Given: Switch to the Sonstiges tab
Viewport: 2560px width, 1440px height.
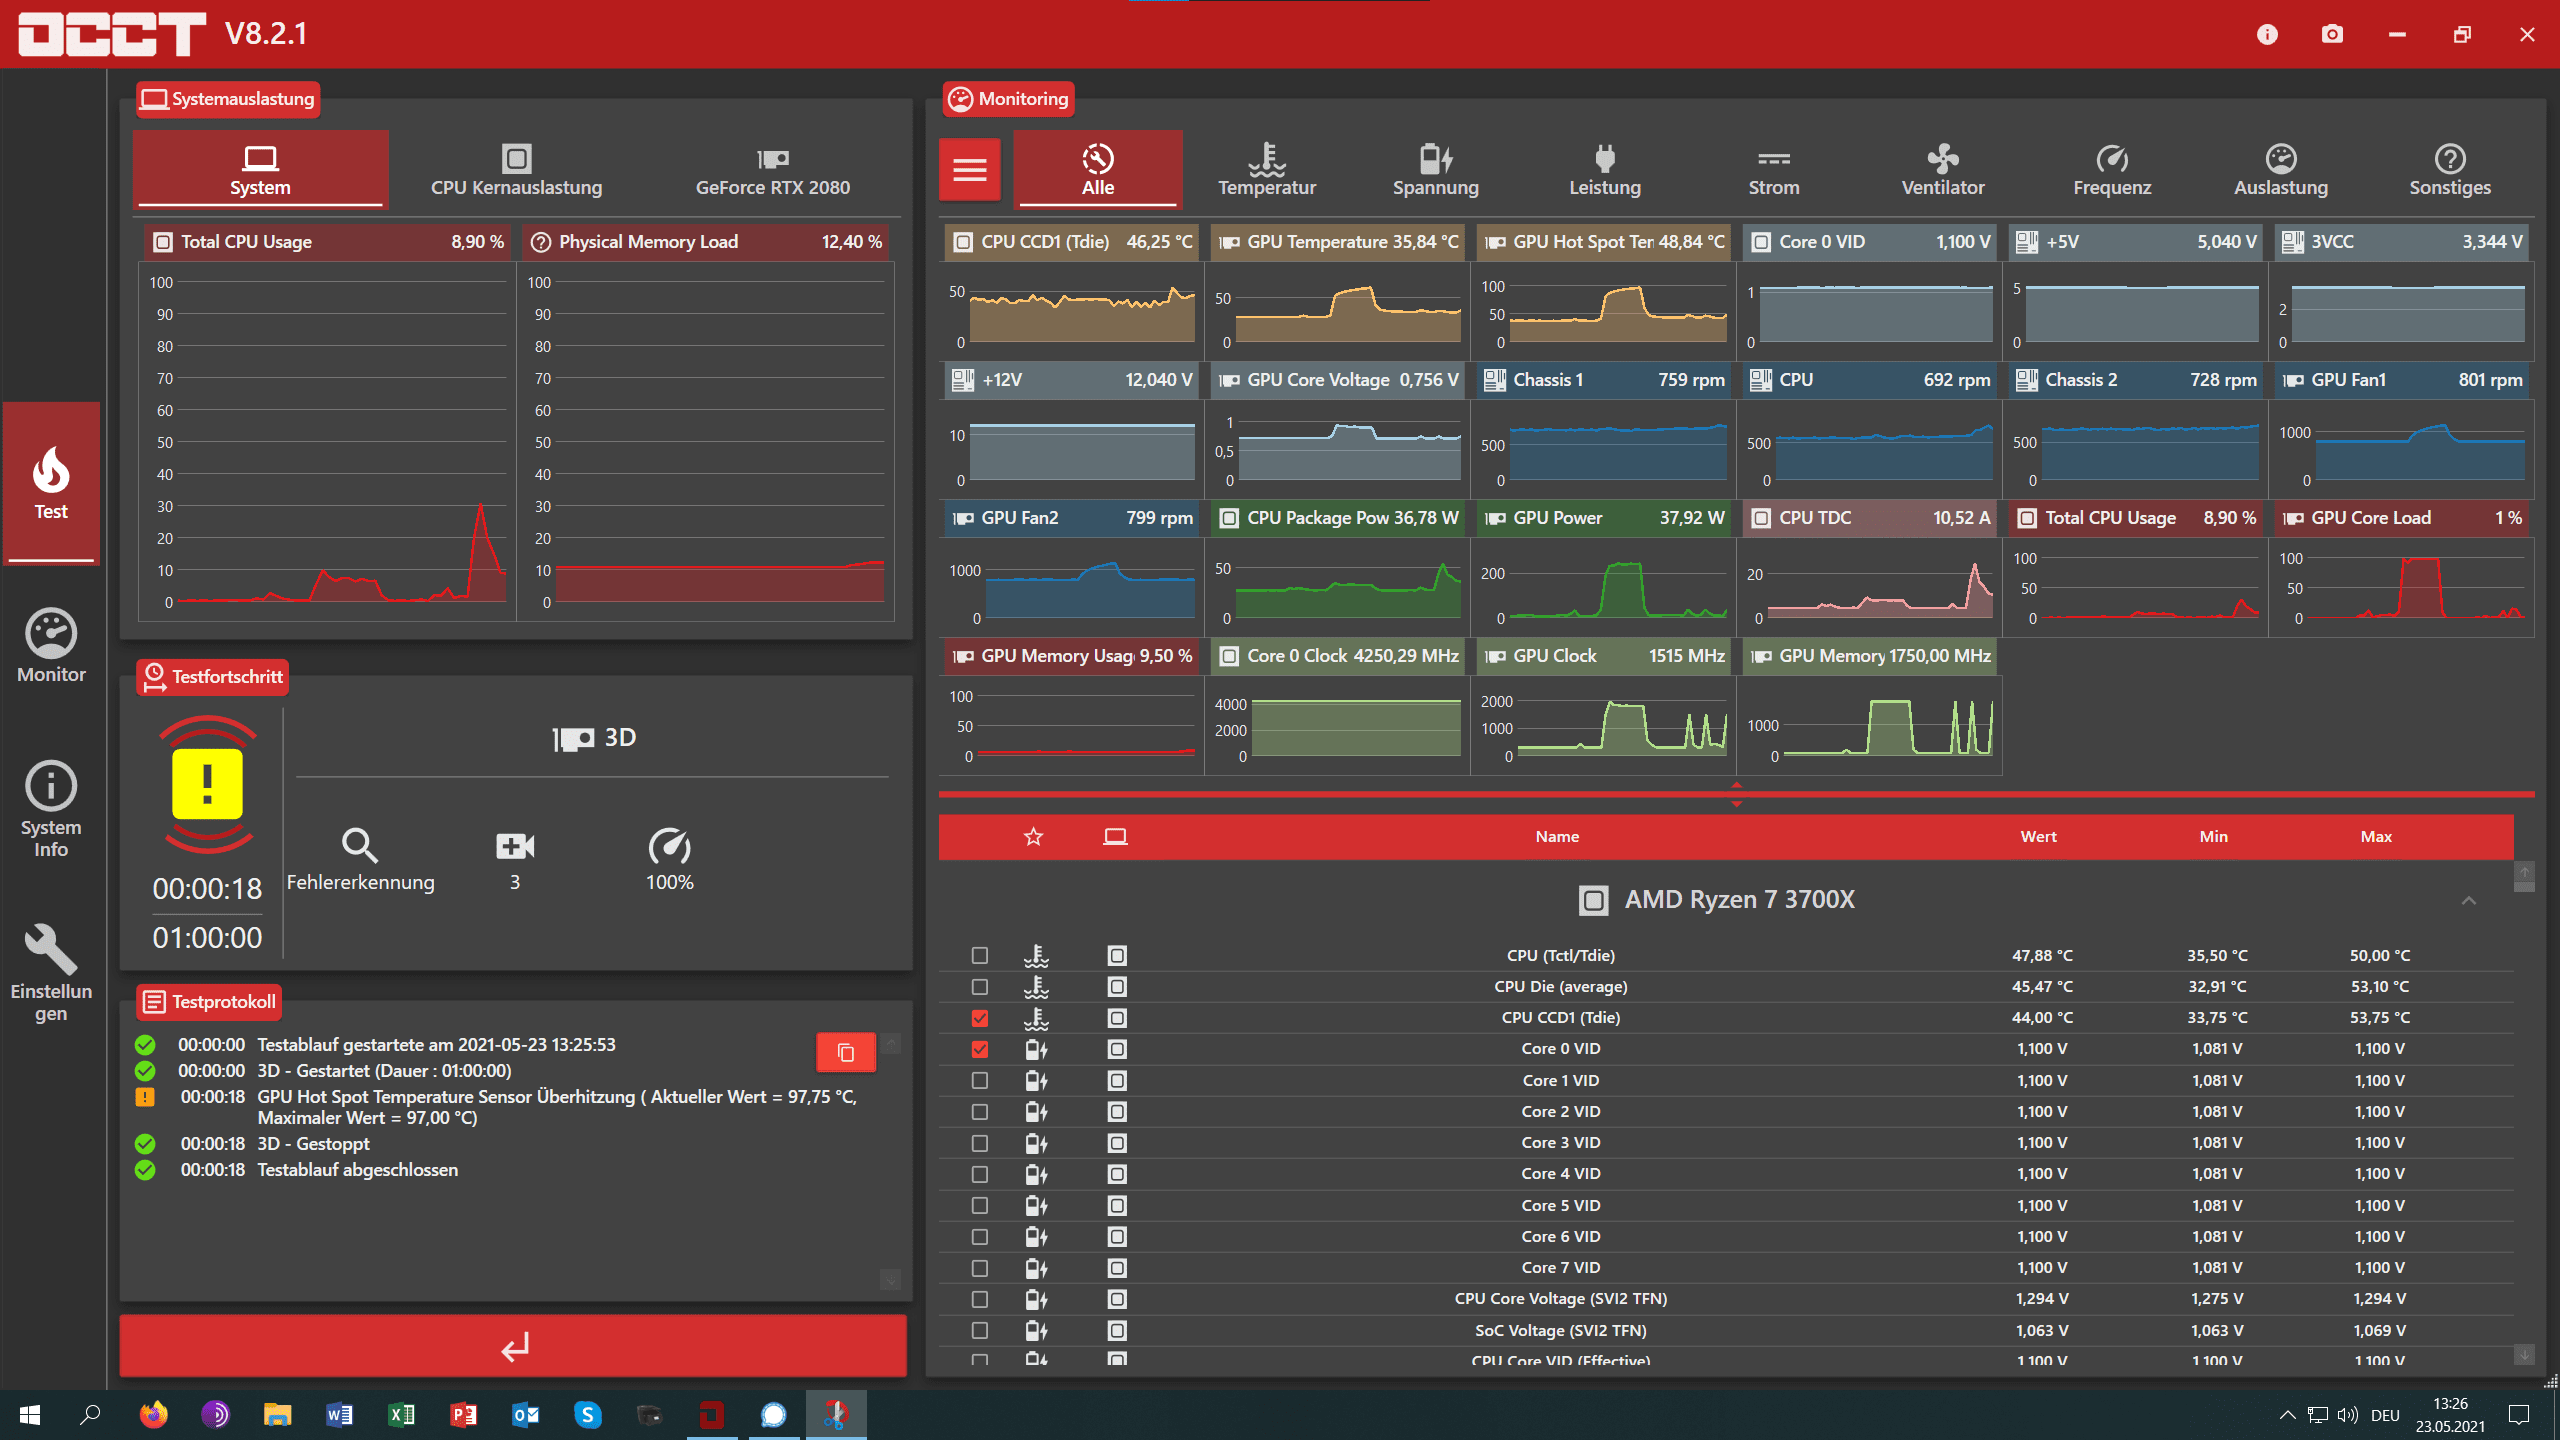Looking at the screenshot, I should pyautogui.click(x=2449, y=170).
